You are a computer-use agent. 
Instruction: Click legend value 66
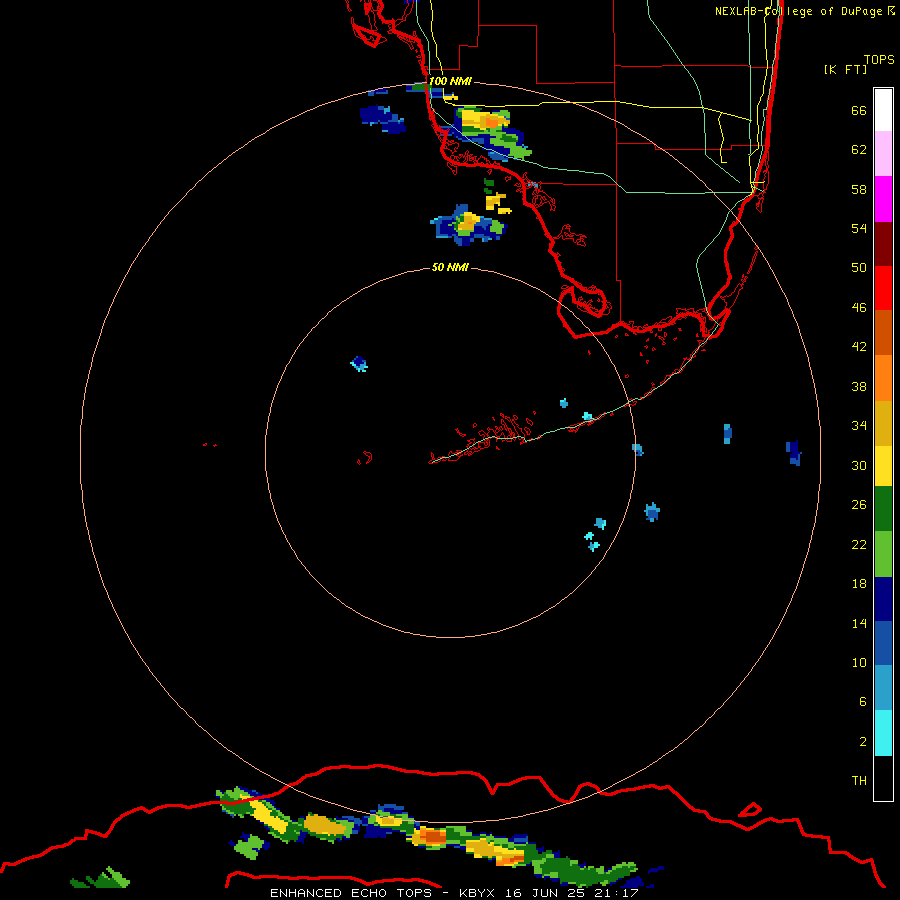(x=859, y=111)
